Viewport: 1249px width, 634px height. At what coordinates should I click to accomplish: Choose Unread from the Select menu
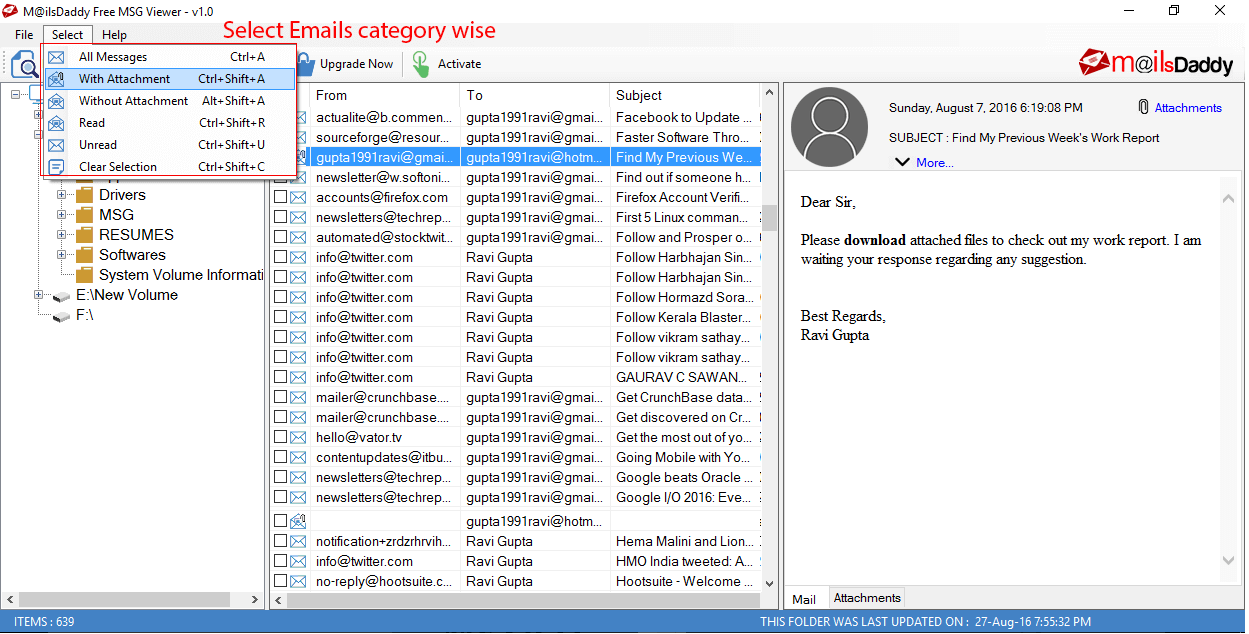[169, 145]
